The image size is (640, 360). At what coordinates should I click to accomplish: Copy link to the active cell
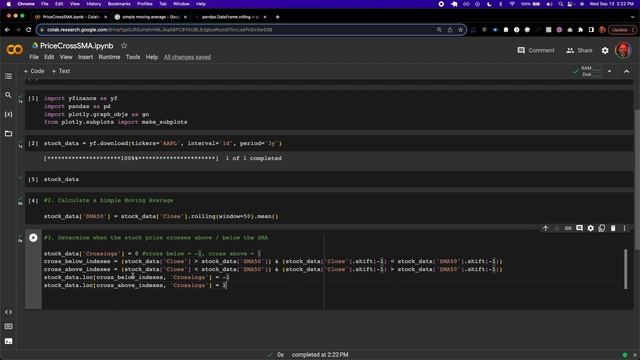coord(568,228)
